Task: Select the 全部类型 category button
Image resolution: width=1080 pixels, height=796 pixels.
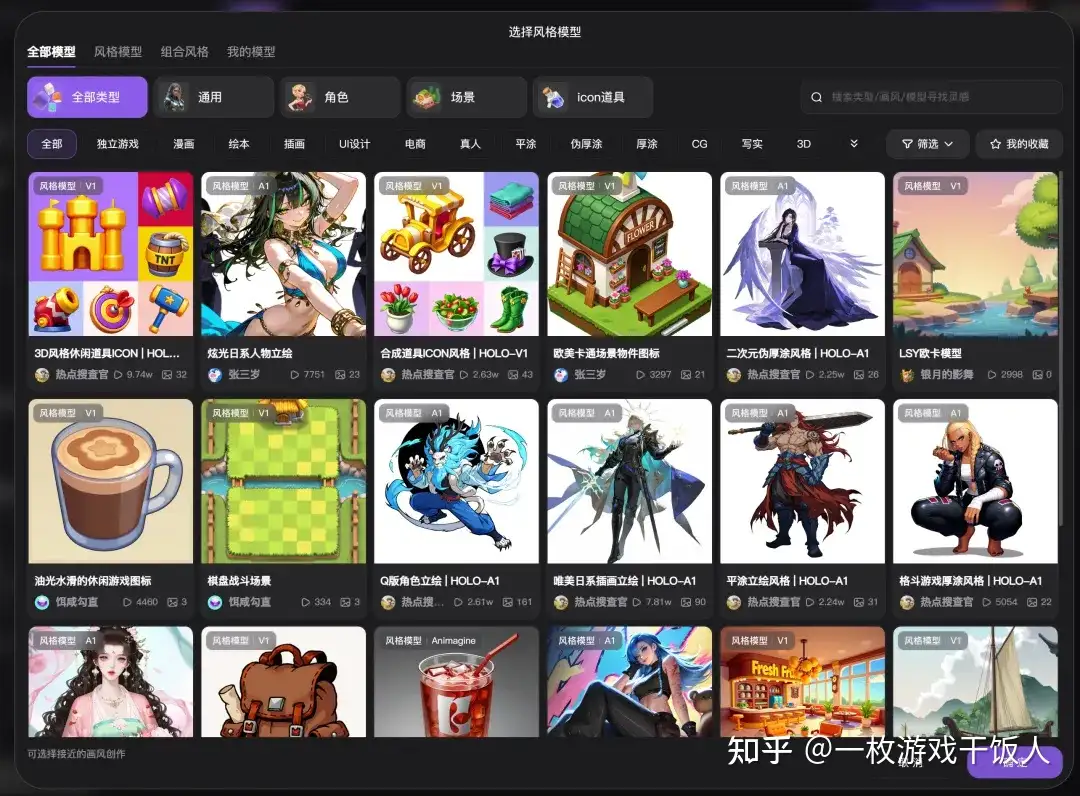Action: 87,97
